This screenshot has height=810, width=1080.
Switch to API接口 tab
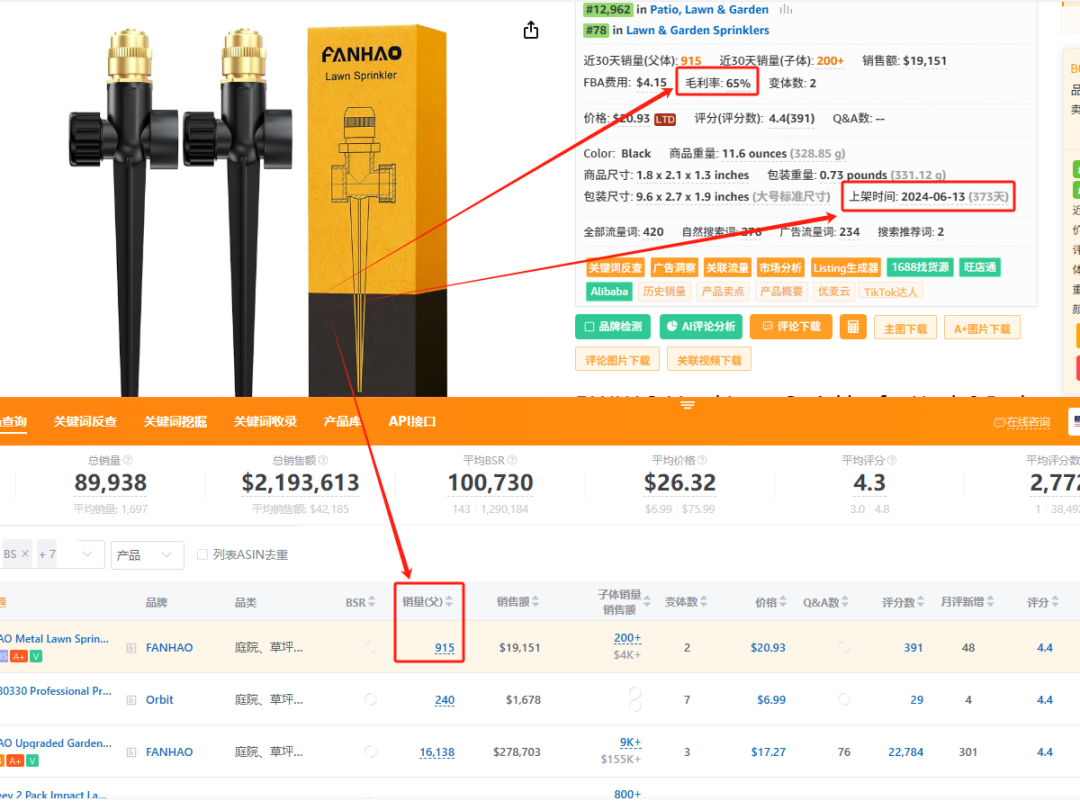412,422
